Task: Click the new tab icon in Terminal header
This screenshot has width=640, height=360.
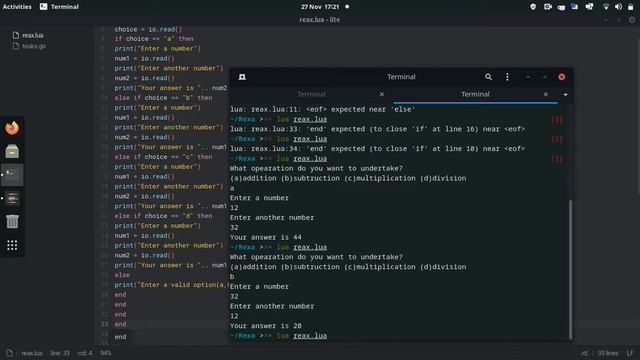Action: pos(242,77)
